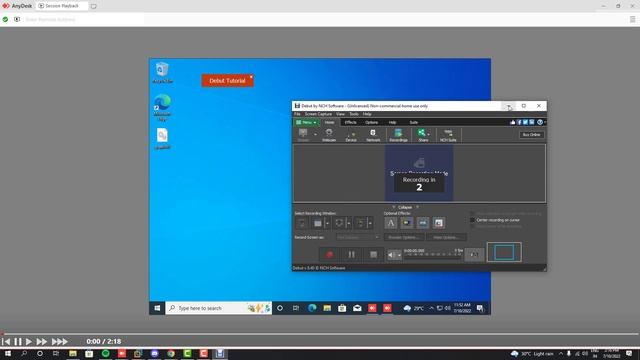Open AnyDesk Session Playback tab
This screenshot has width=640, height=360.
(61, 6)
